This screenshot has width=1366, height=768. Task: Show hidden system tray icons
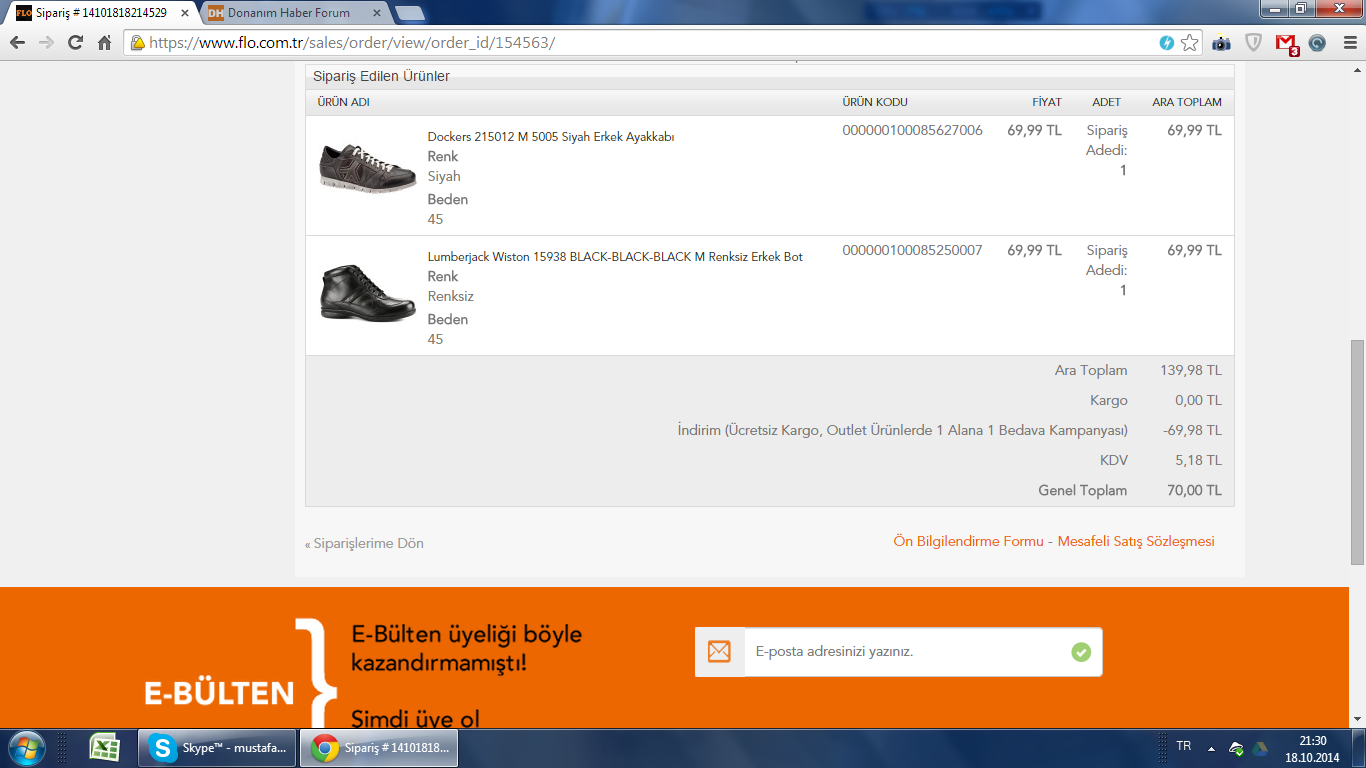[1211, 748]
